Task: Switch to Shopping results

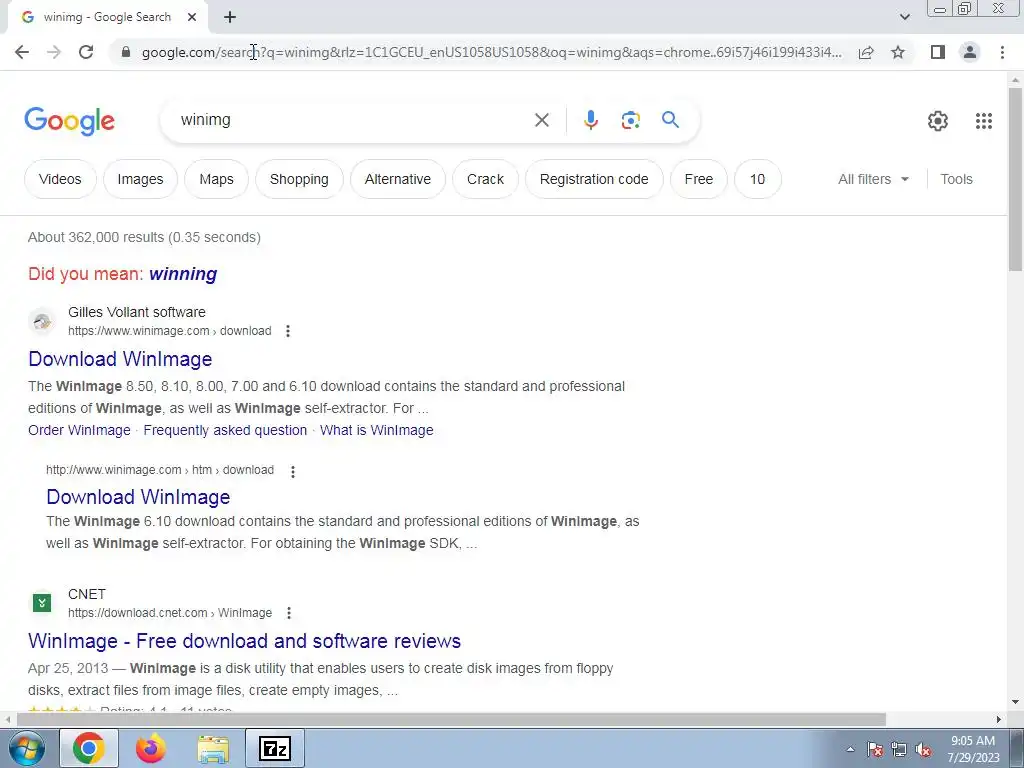Action: [299, 179]
